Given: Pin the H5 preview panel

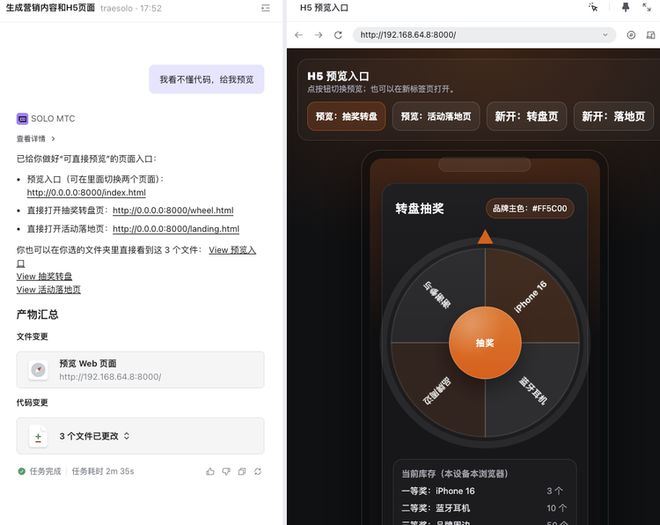Looking at the screenshot, I should point(625,8).
